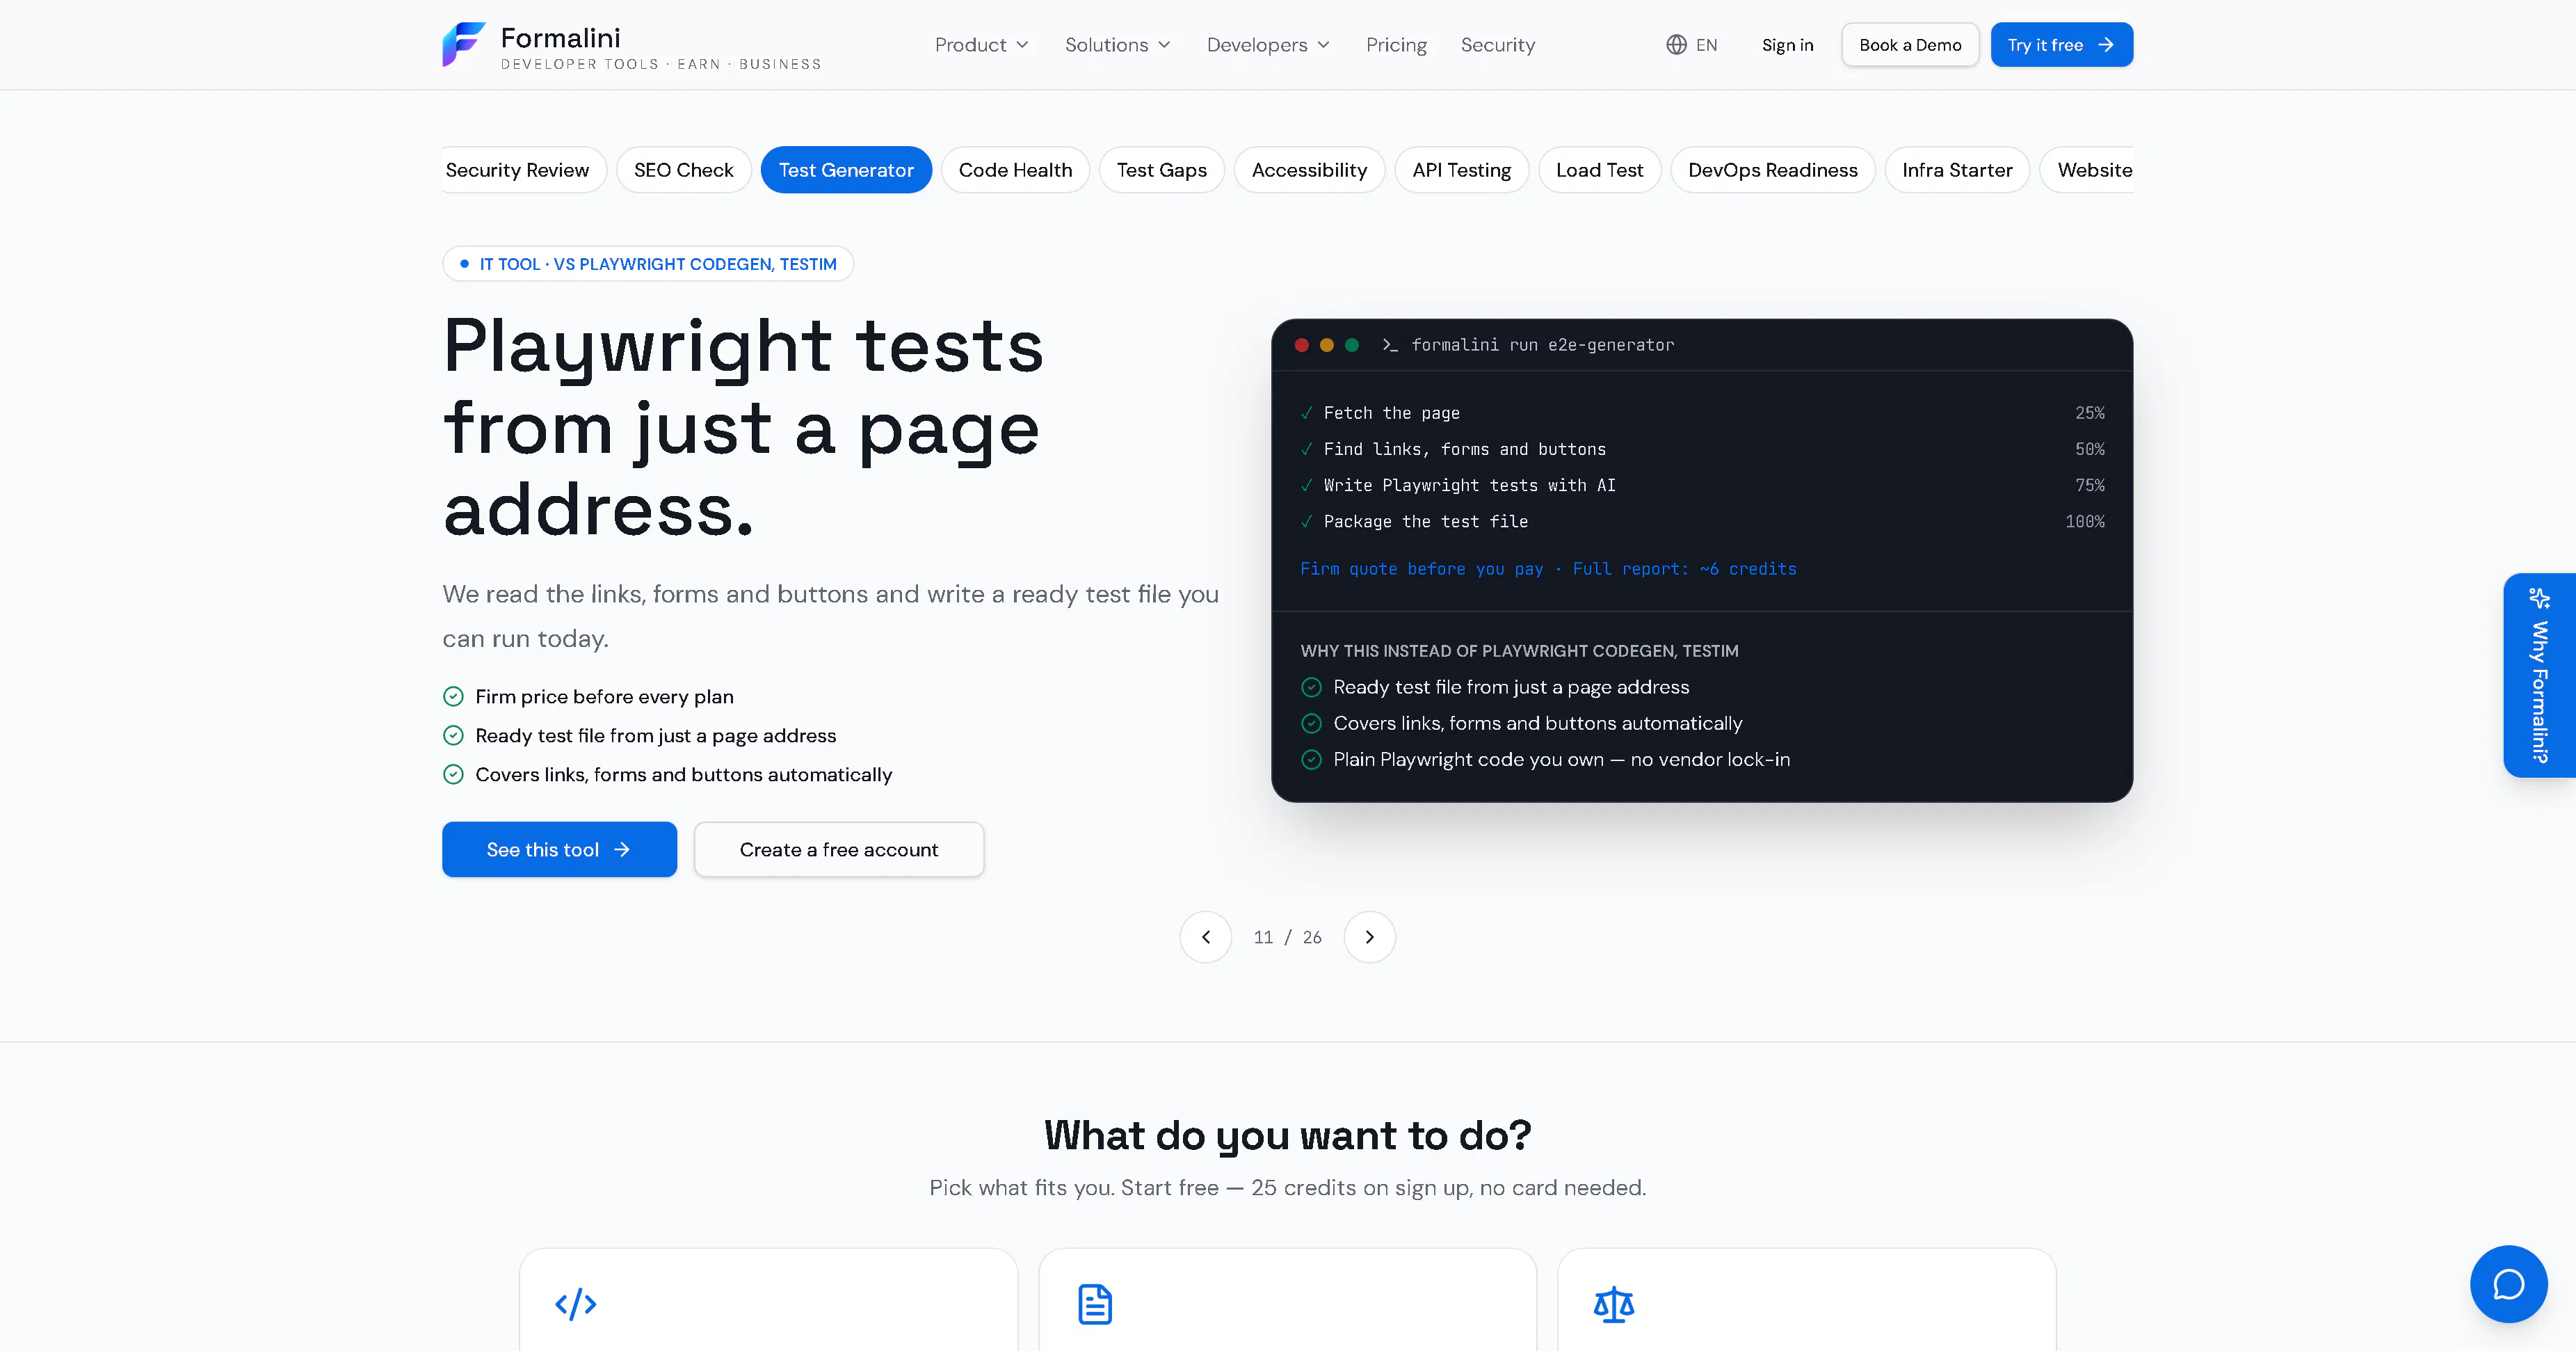Click the Formalini brand name
The height and width of the screenshot is (1351, 2576).
tap(560, 38)
